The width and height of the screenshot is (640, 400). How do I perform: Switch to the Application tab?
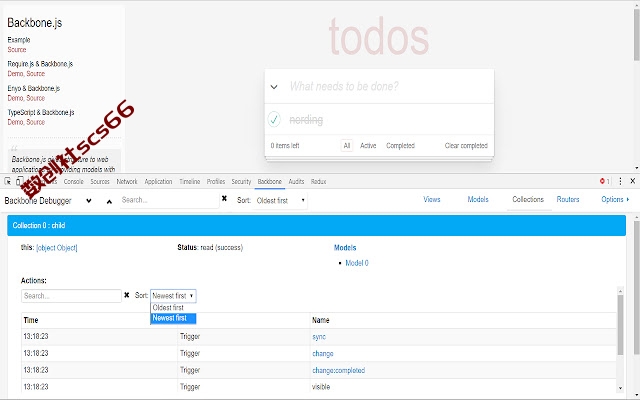158,182
